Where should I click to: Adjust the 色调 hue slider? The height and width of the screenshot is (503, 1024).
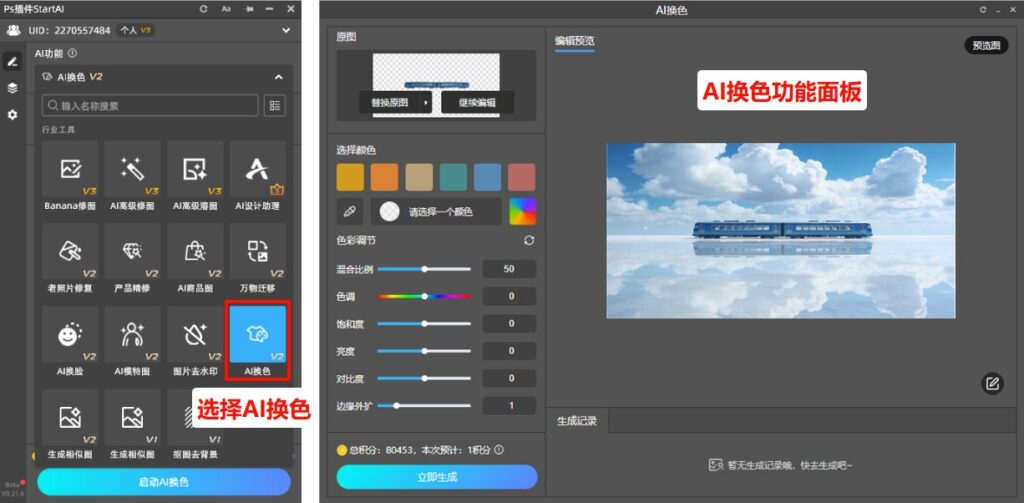(x=424, y=297)
